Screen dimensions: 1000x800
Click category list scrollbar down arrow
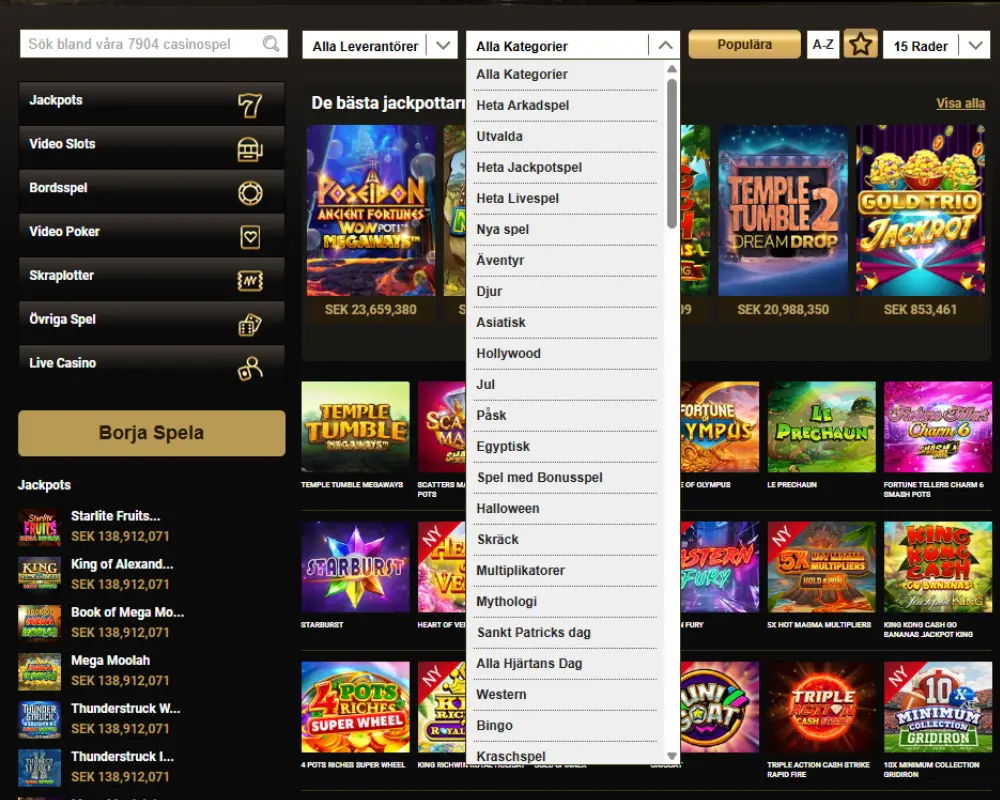pyautogui.click(x=672, y=756)
